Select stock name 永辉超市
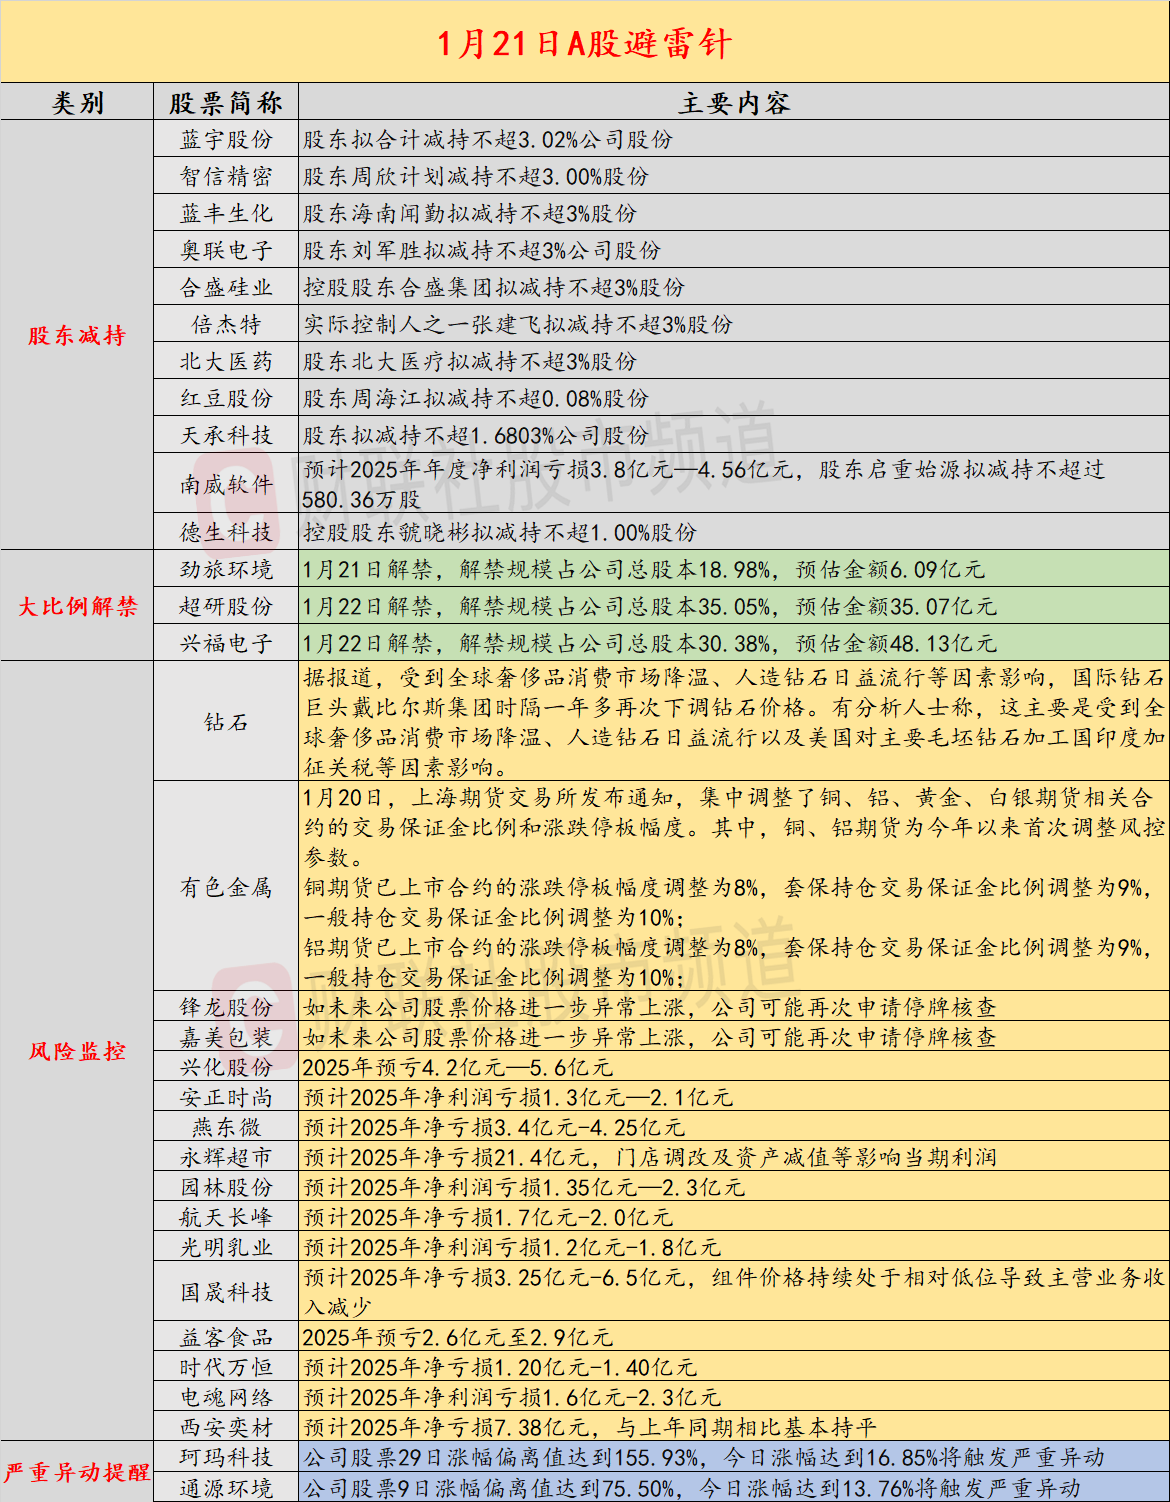The image size is (1170, 1502). [x=226, y=1157]
